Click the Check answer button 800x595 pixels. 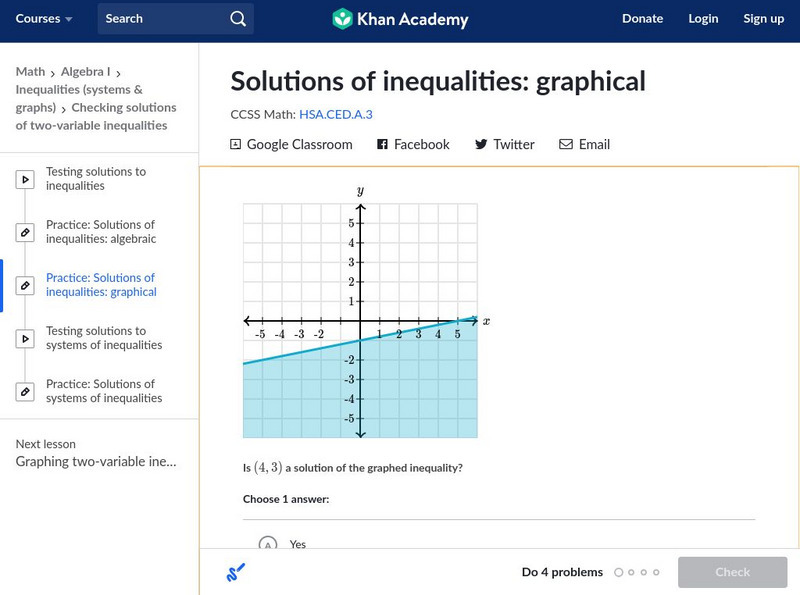[732, 572]
